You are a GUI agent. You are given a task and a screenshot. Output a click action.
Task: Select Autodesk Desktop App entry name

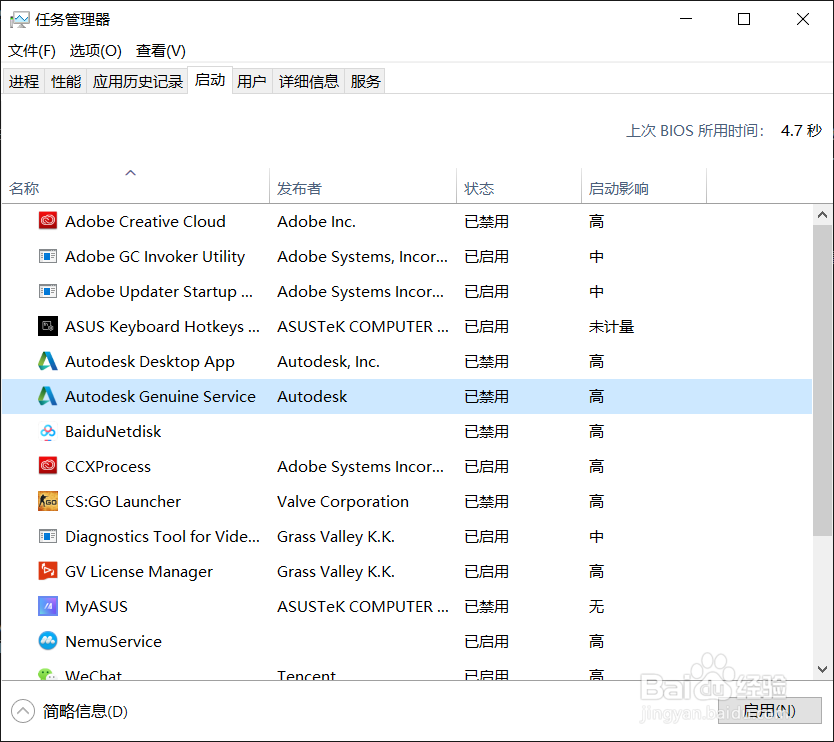coord(149,362)
